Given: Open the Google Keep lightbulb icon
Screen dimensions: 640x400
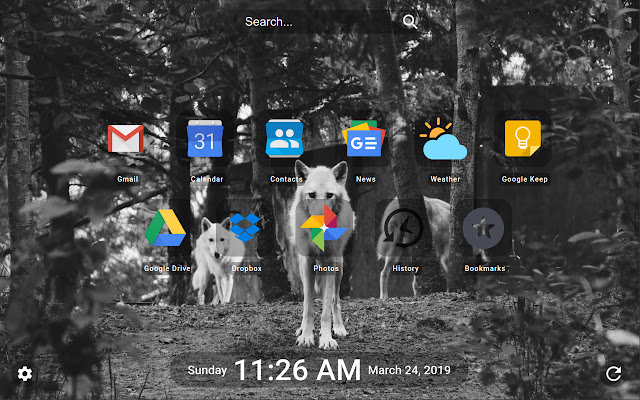Looking at the screenshot, I should point(523,138).
